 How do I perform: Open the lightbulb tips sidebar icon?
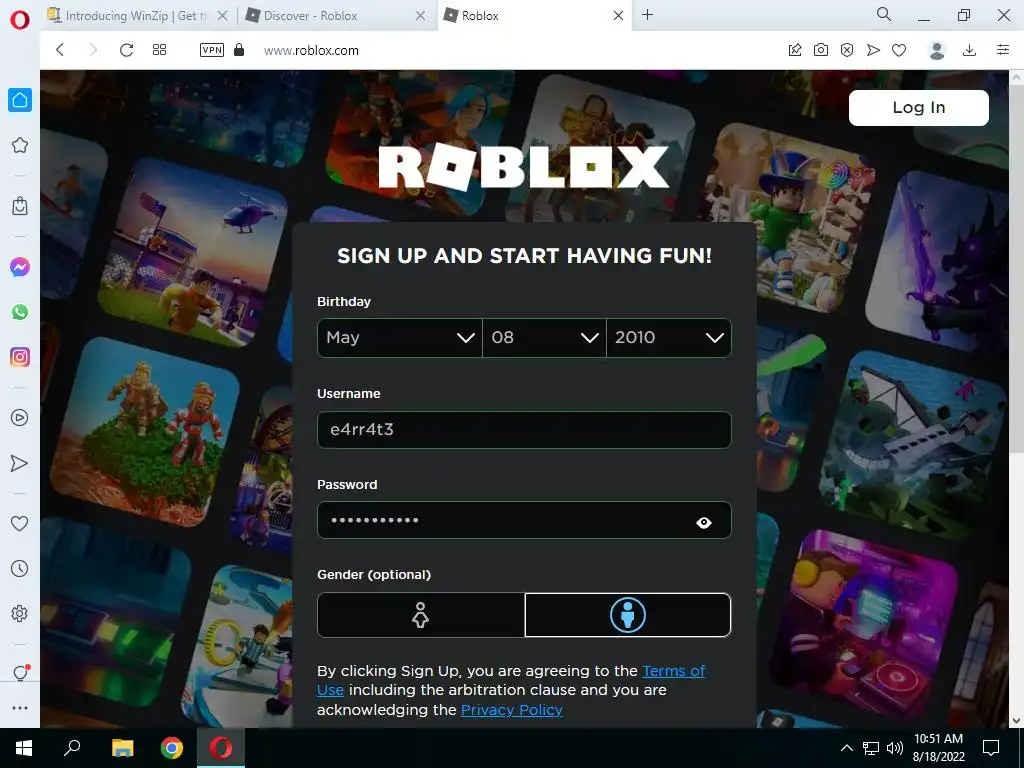(x=20, y=673)
